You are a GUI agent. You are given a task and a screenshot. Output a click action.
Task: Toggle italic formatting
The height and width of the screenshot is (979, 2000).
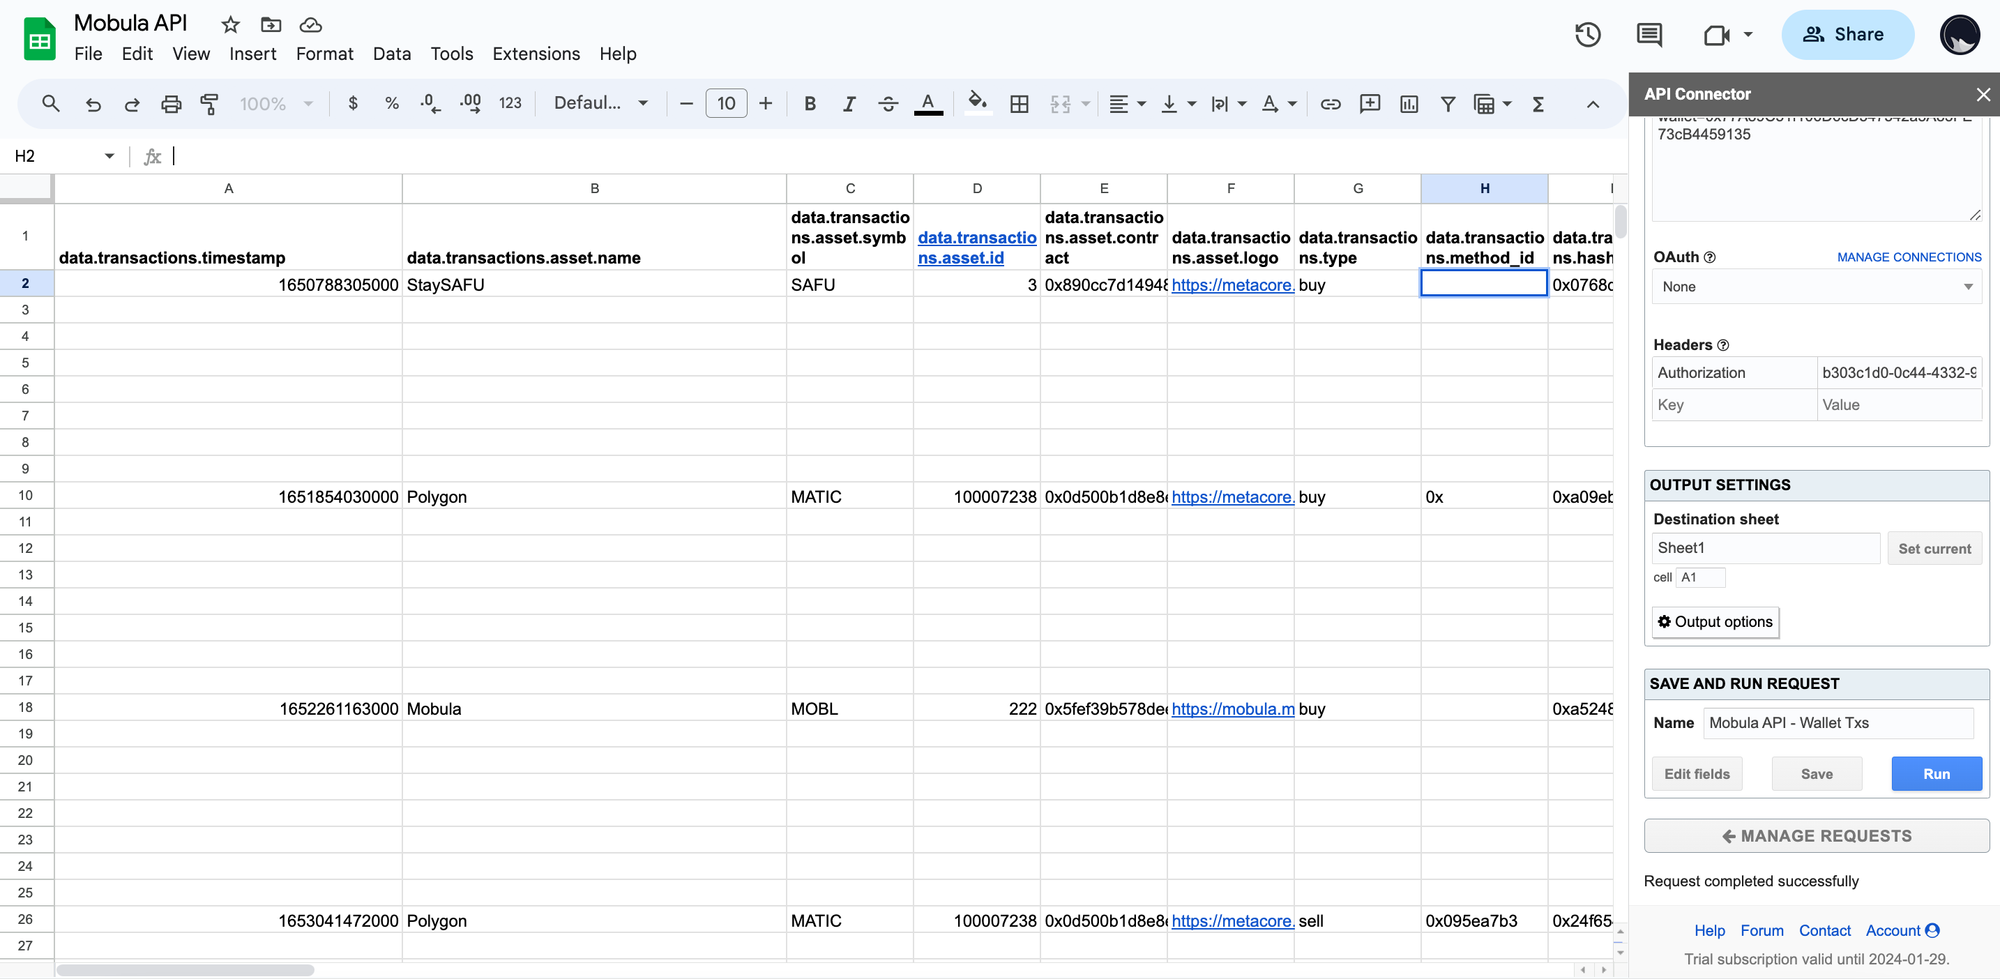point(849,103)
